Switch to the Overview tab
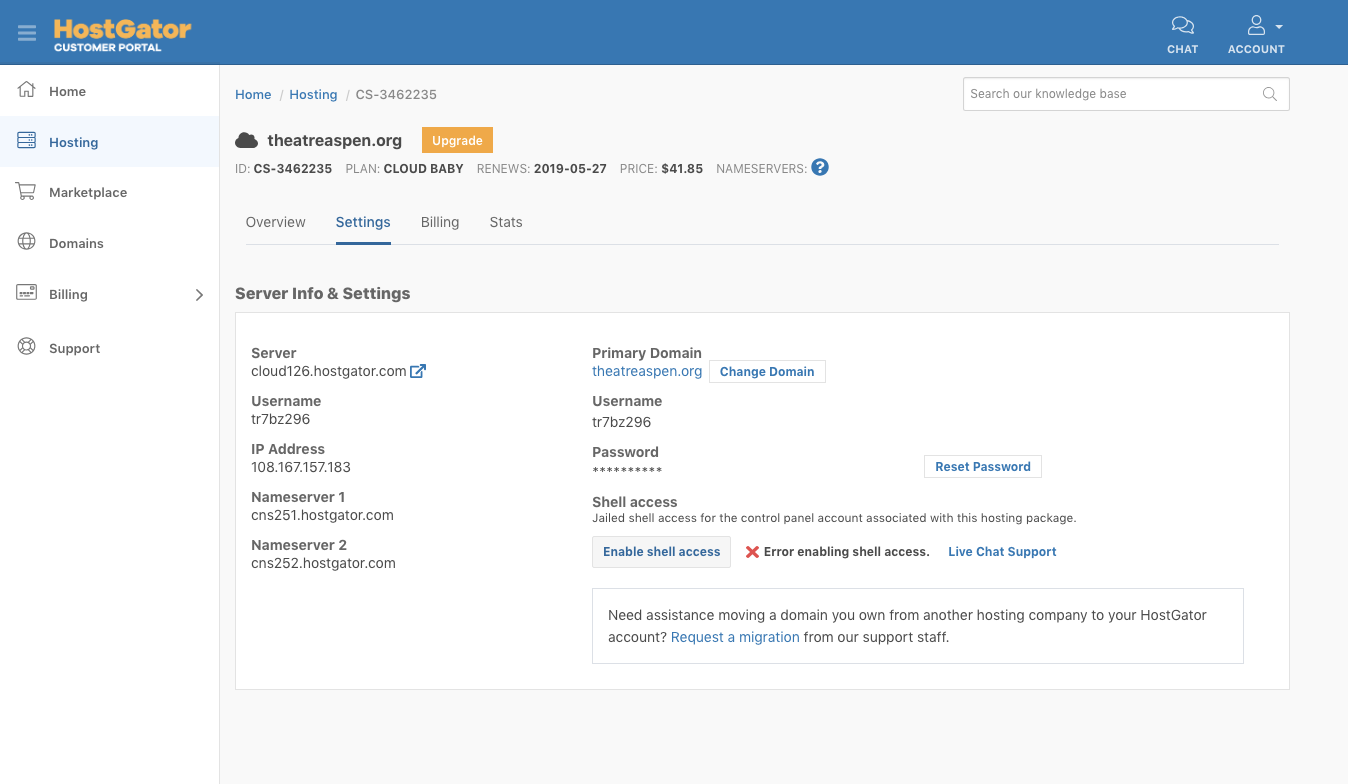Viewport: 1348px width, 784px height. point(276,222)
